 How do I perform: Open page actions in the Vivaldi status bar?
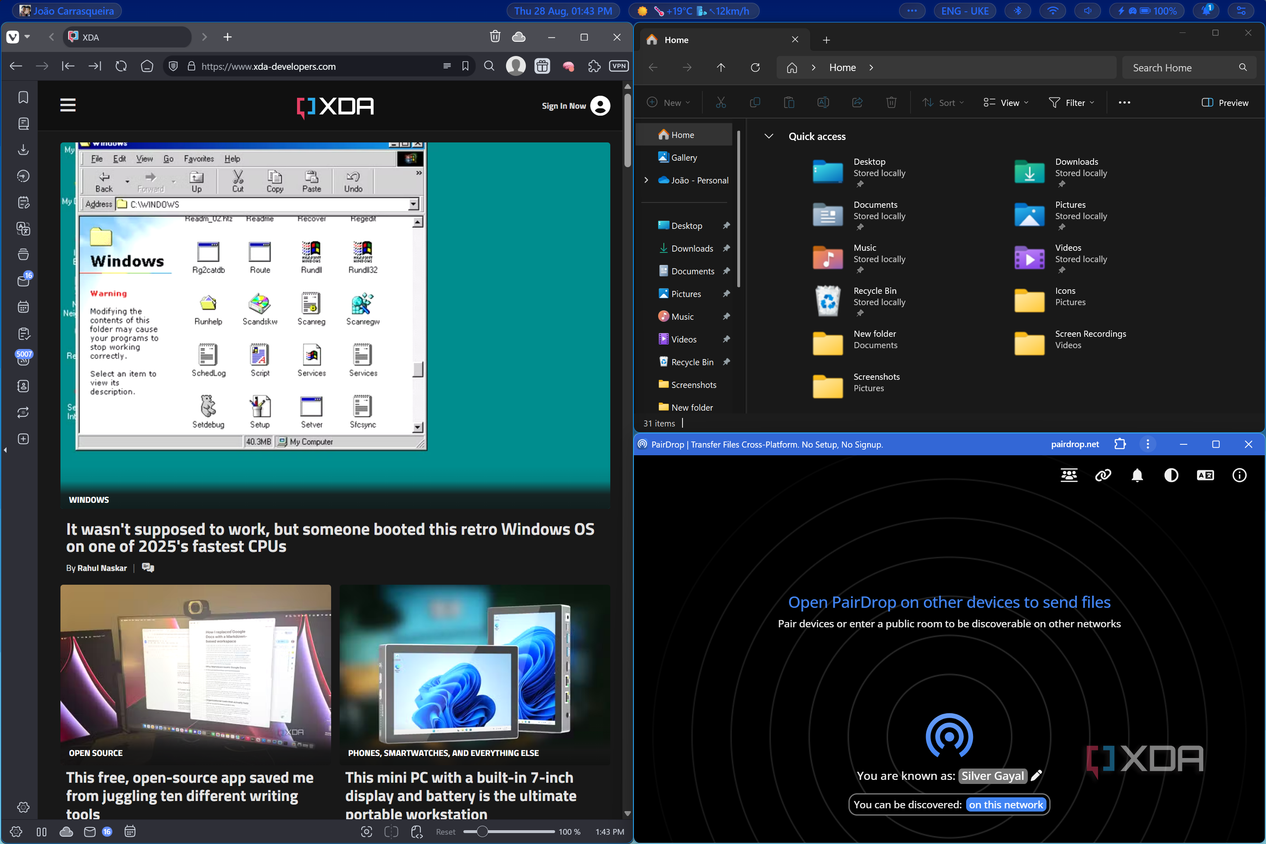click(415, 831)
